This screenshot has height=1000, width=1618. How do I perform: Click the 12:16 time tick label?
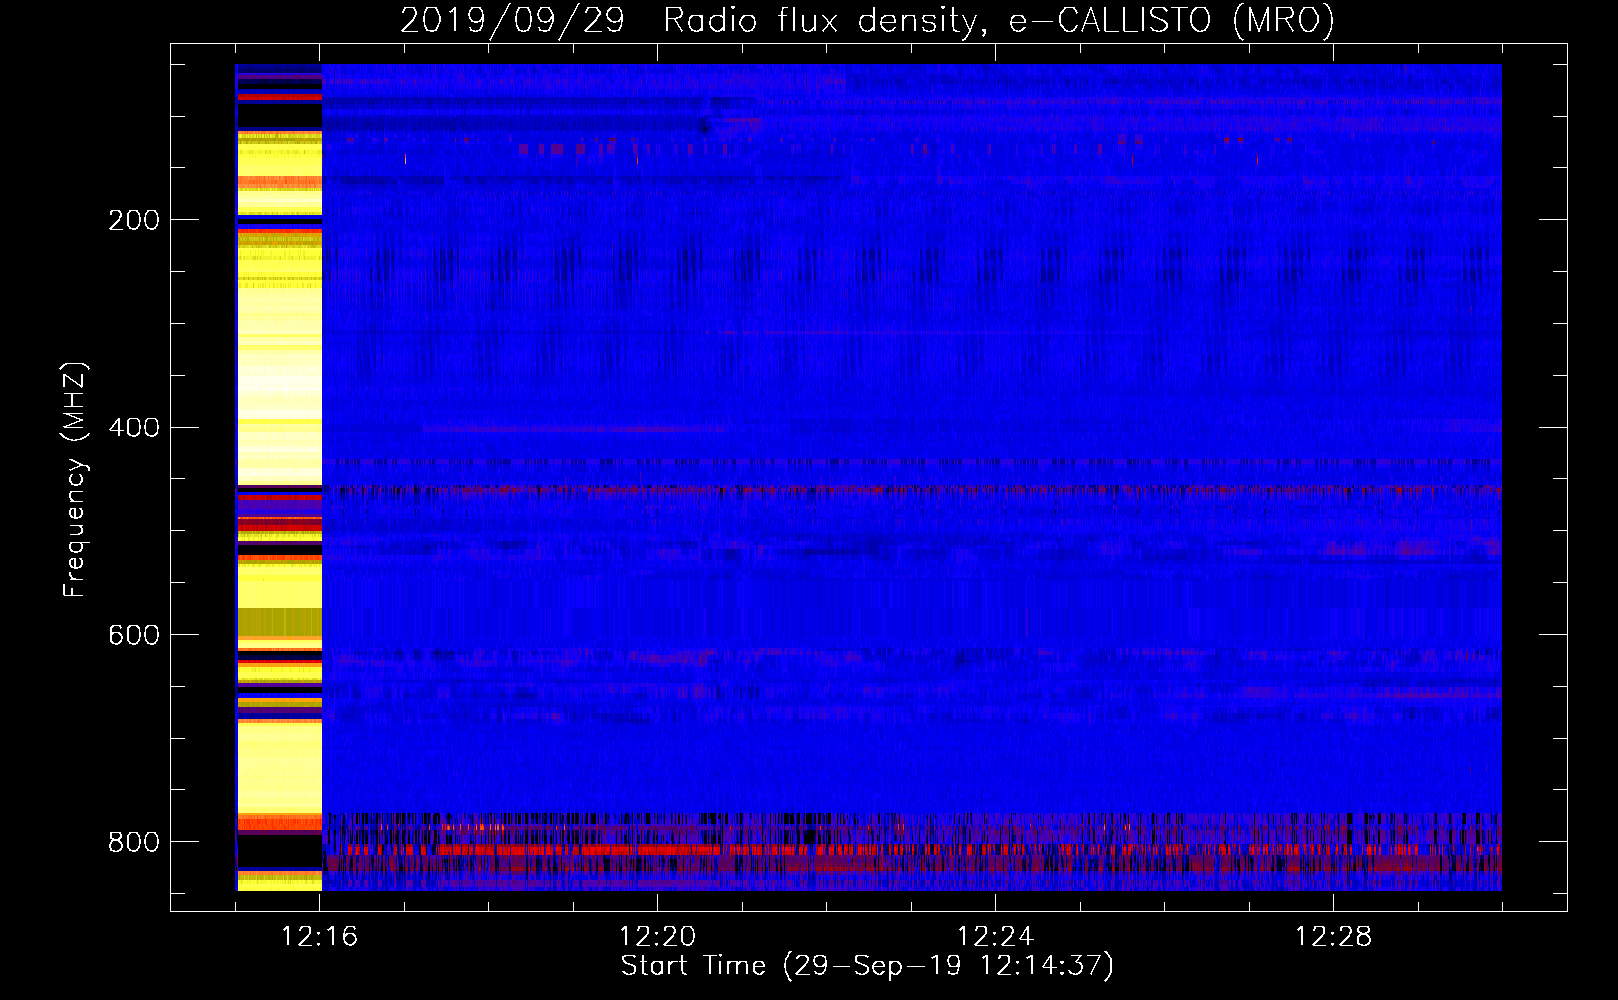(320, 937)
